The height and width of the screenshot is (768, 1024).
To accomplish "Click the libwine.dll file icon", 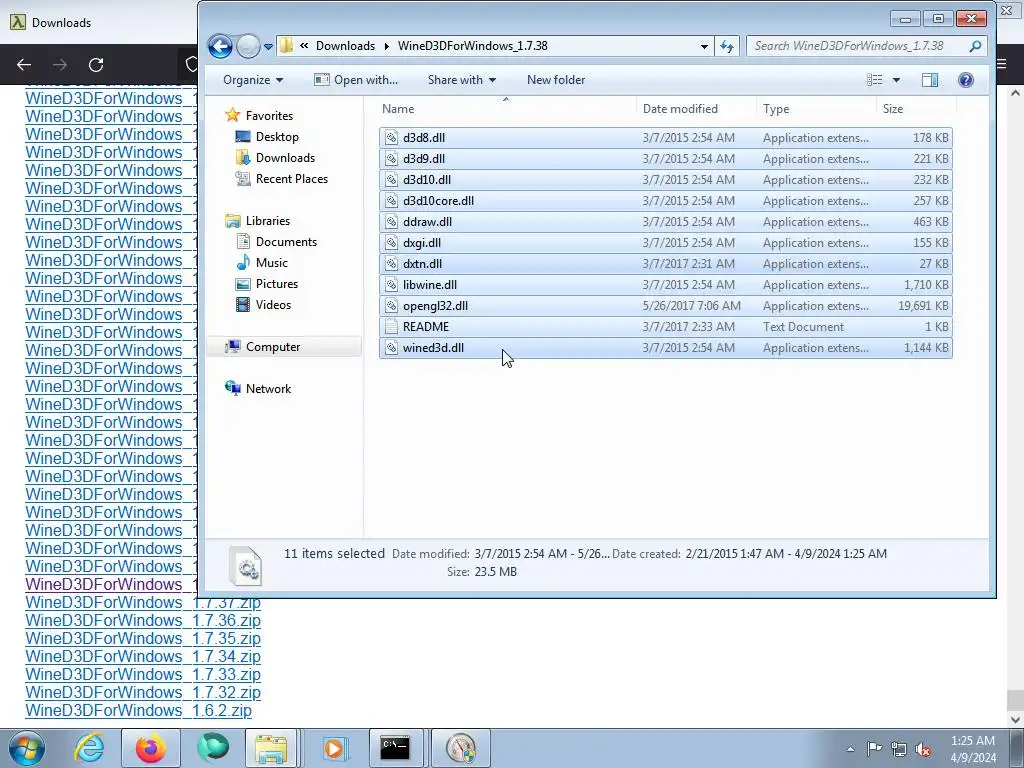I will pos(391,285).
